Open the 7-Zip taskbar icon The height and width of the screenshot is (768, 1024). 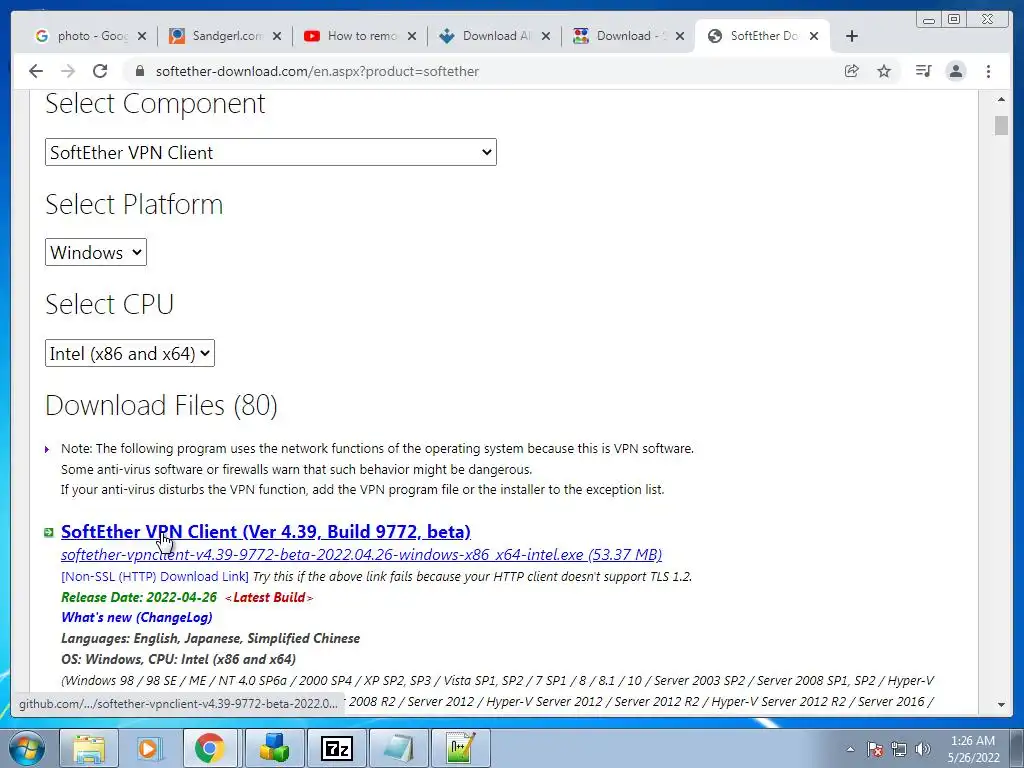337,748
